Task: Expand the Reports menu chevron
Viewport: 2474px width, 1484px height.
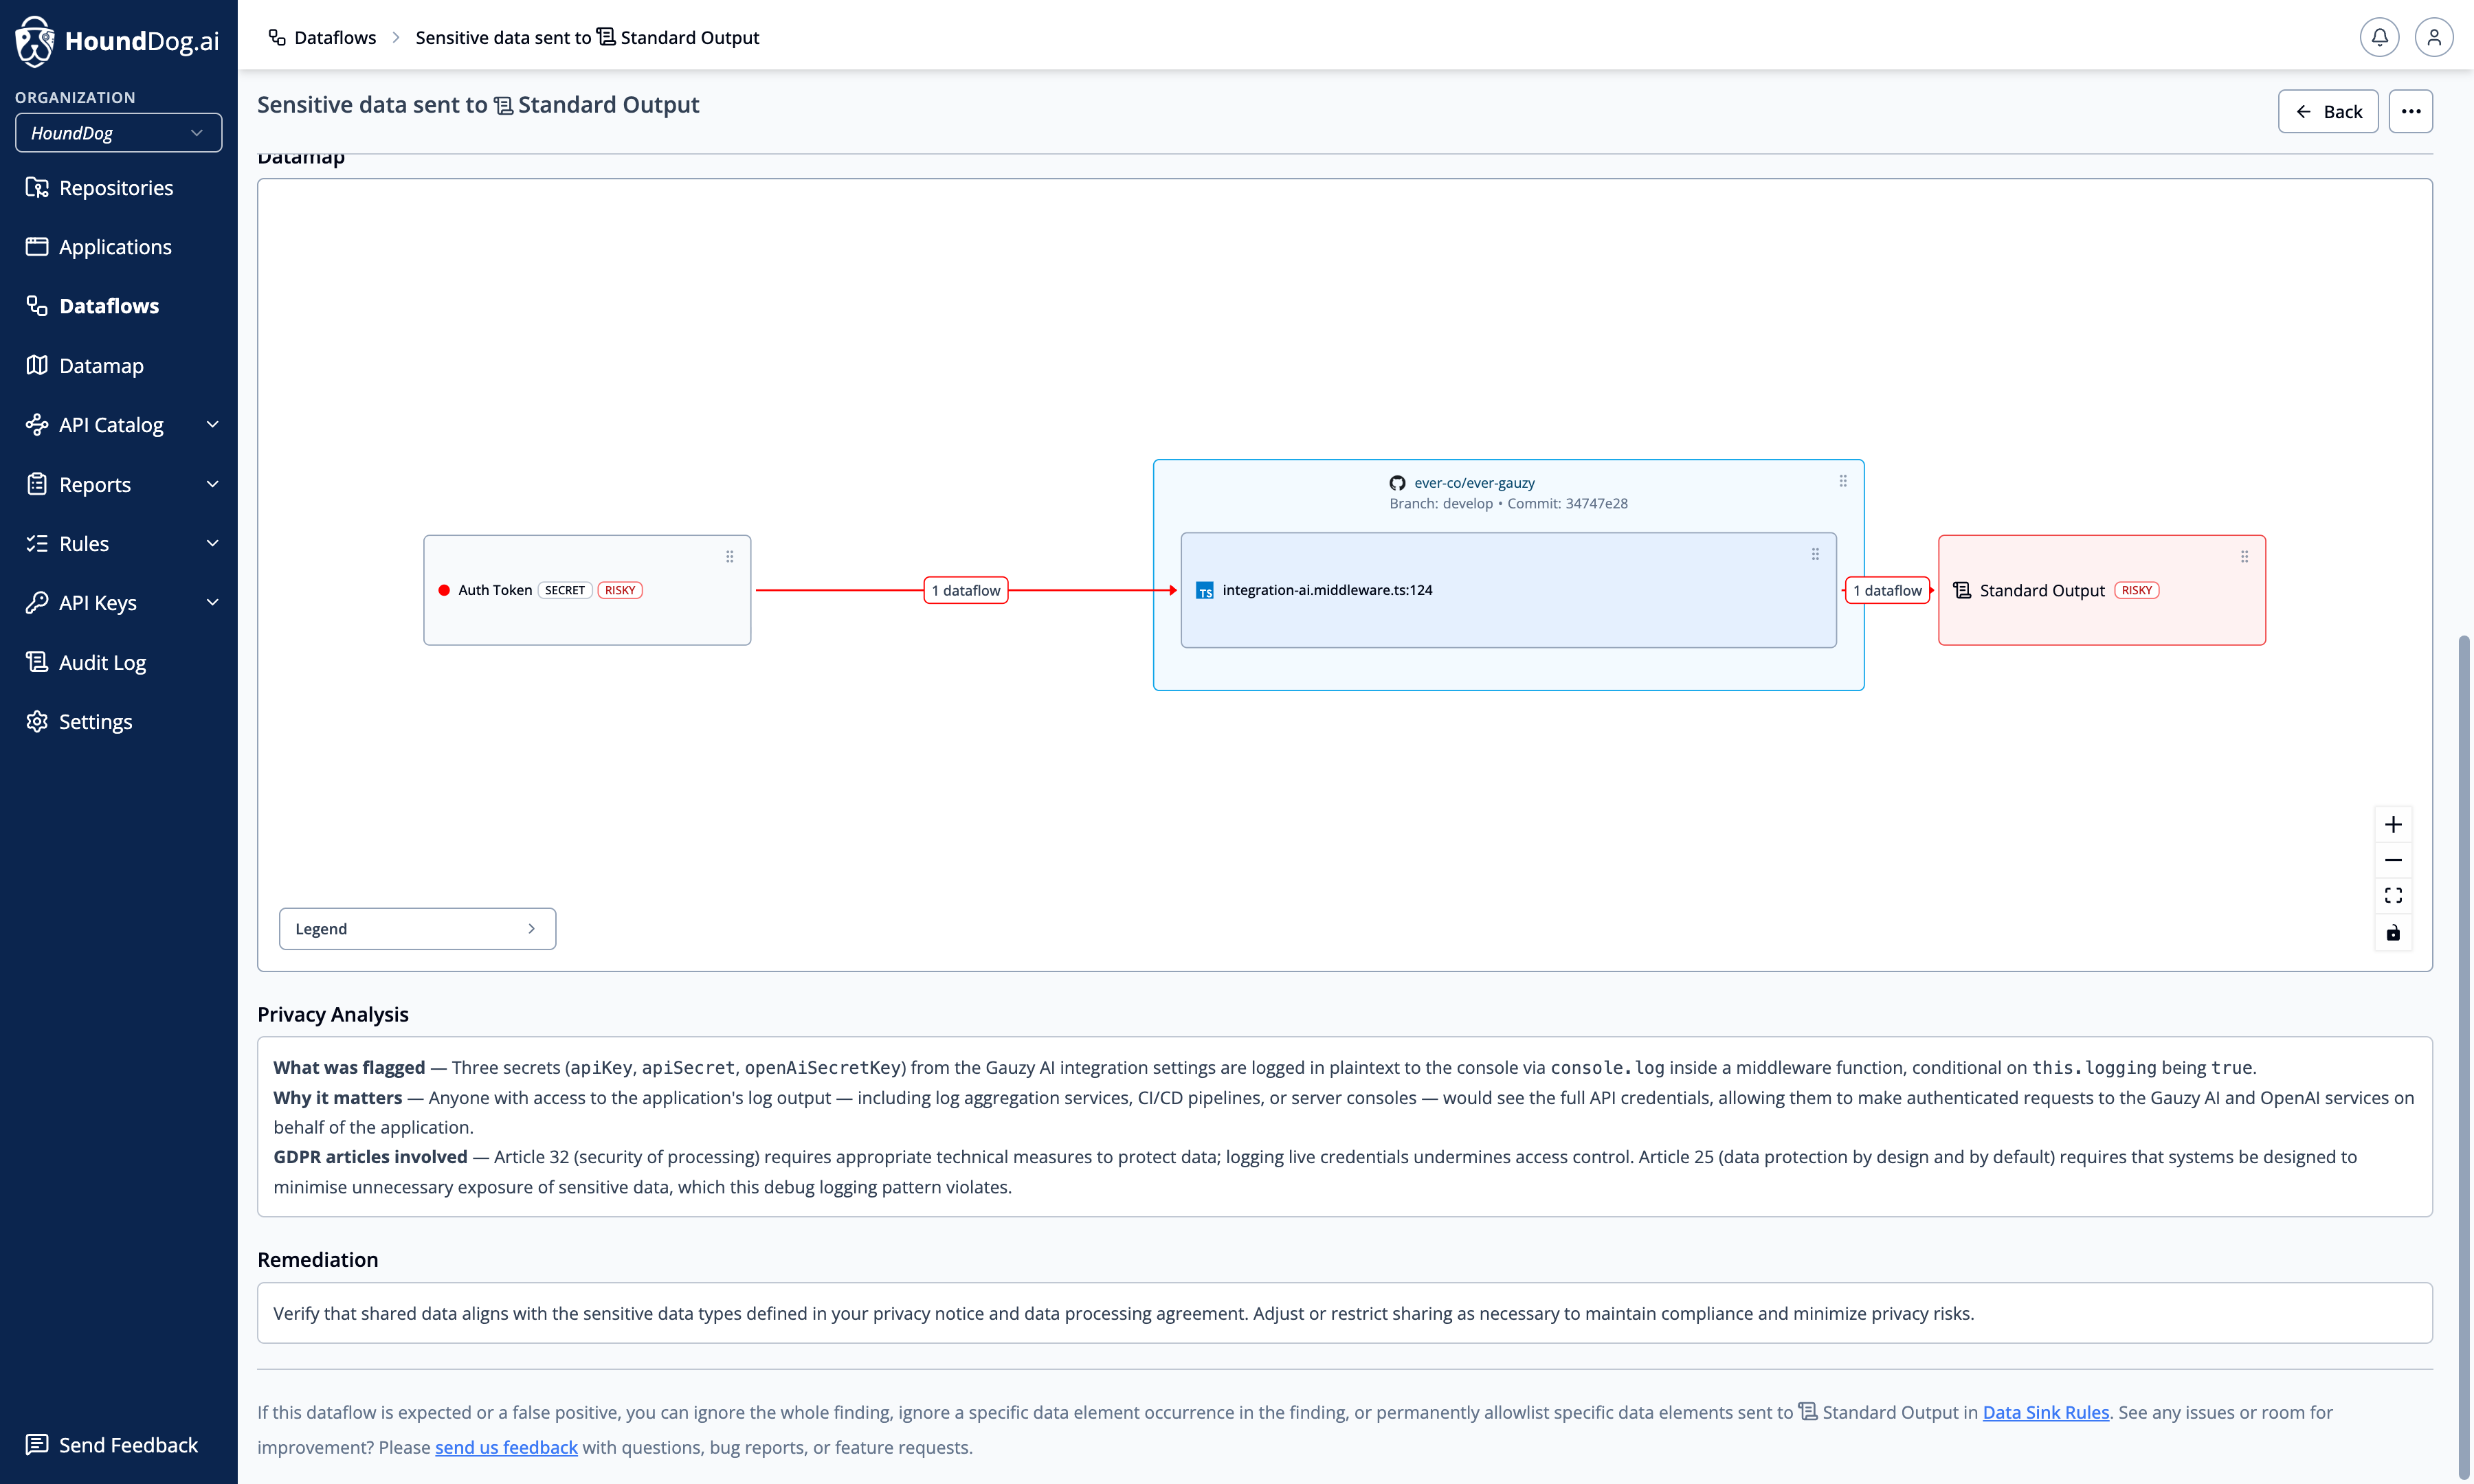Action: [212, 484]
